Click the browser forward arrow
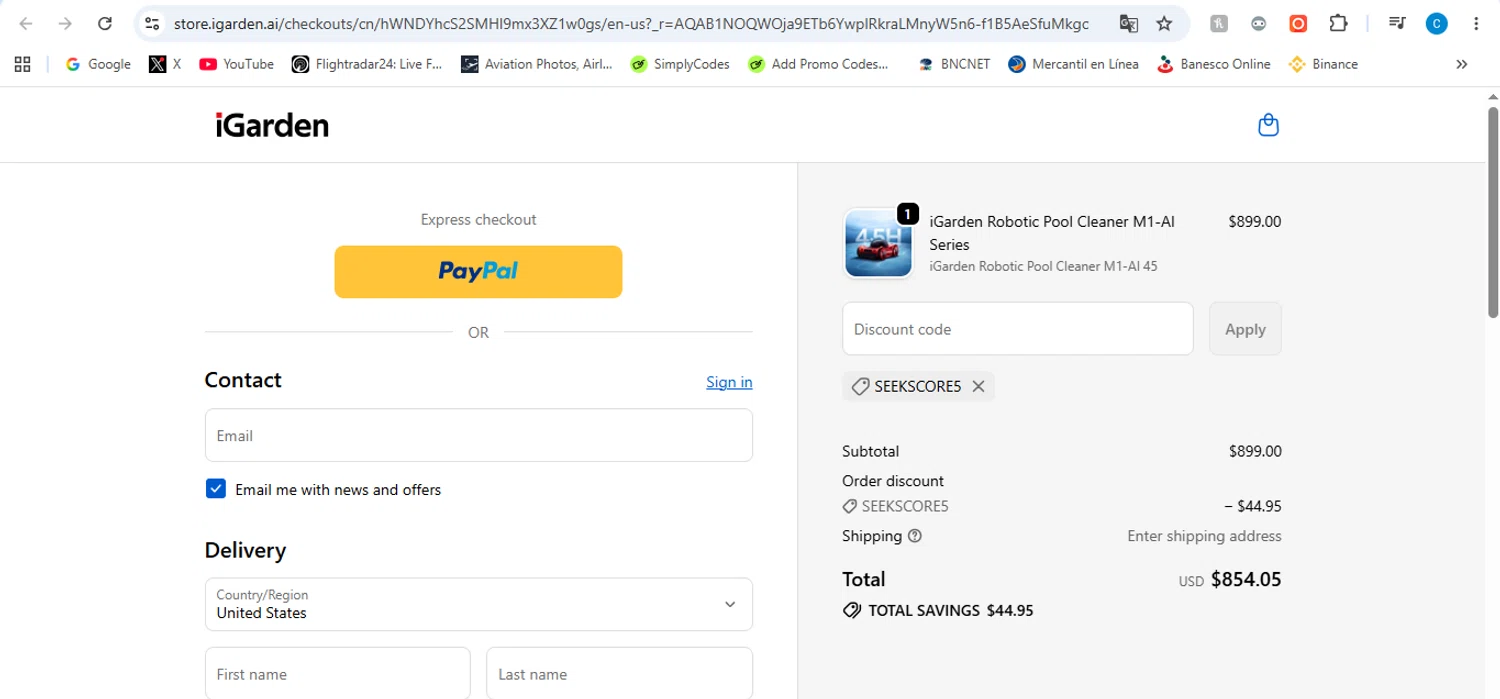 (x=65, y=23)
